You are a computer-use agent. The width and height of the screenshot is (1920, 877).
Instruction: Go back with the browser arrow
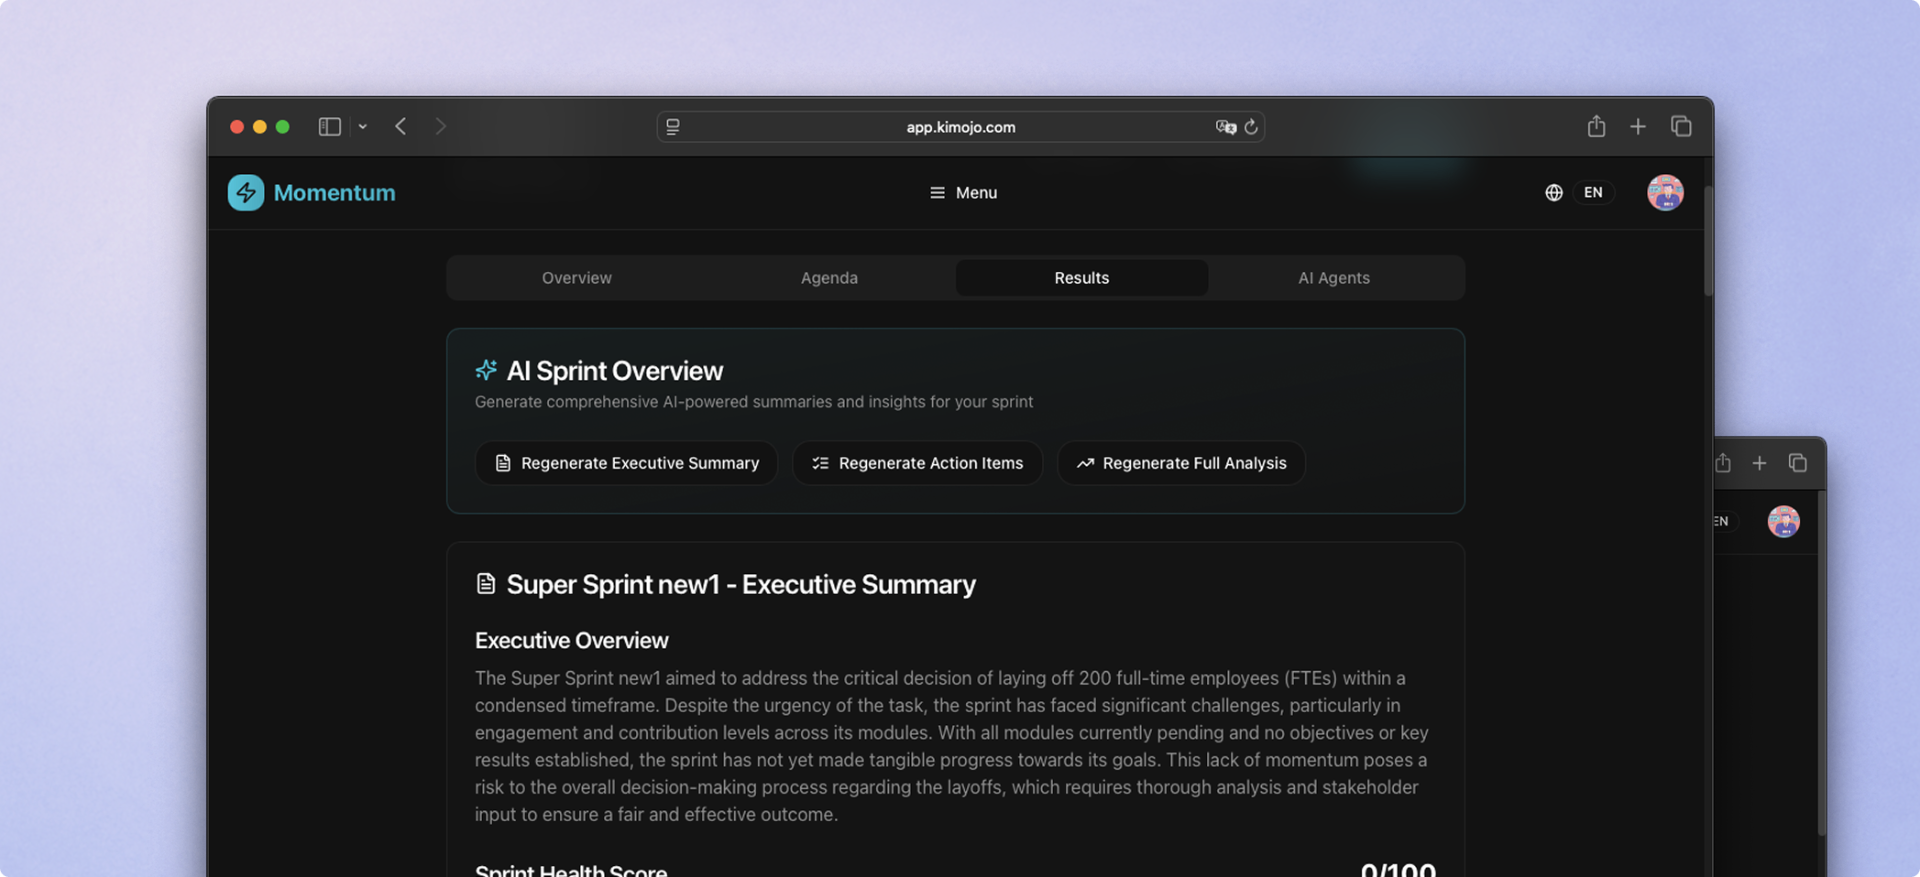click(401, 127)
